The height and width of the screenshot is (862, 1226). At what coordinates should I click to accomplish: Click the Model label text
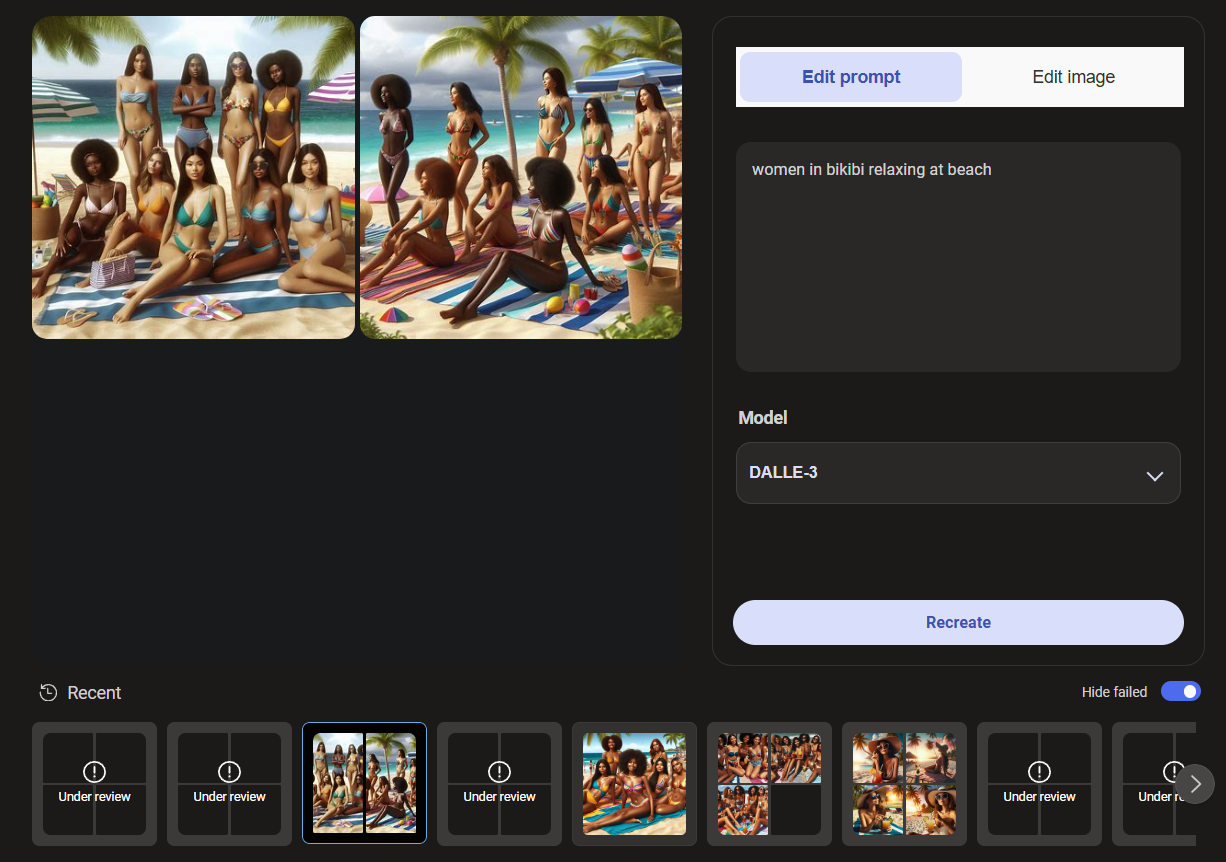(763, 418)
